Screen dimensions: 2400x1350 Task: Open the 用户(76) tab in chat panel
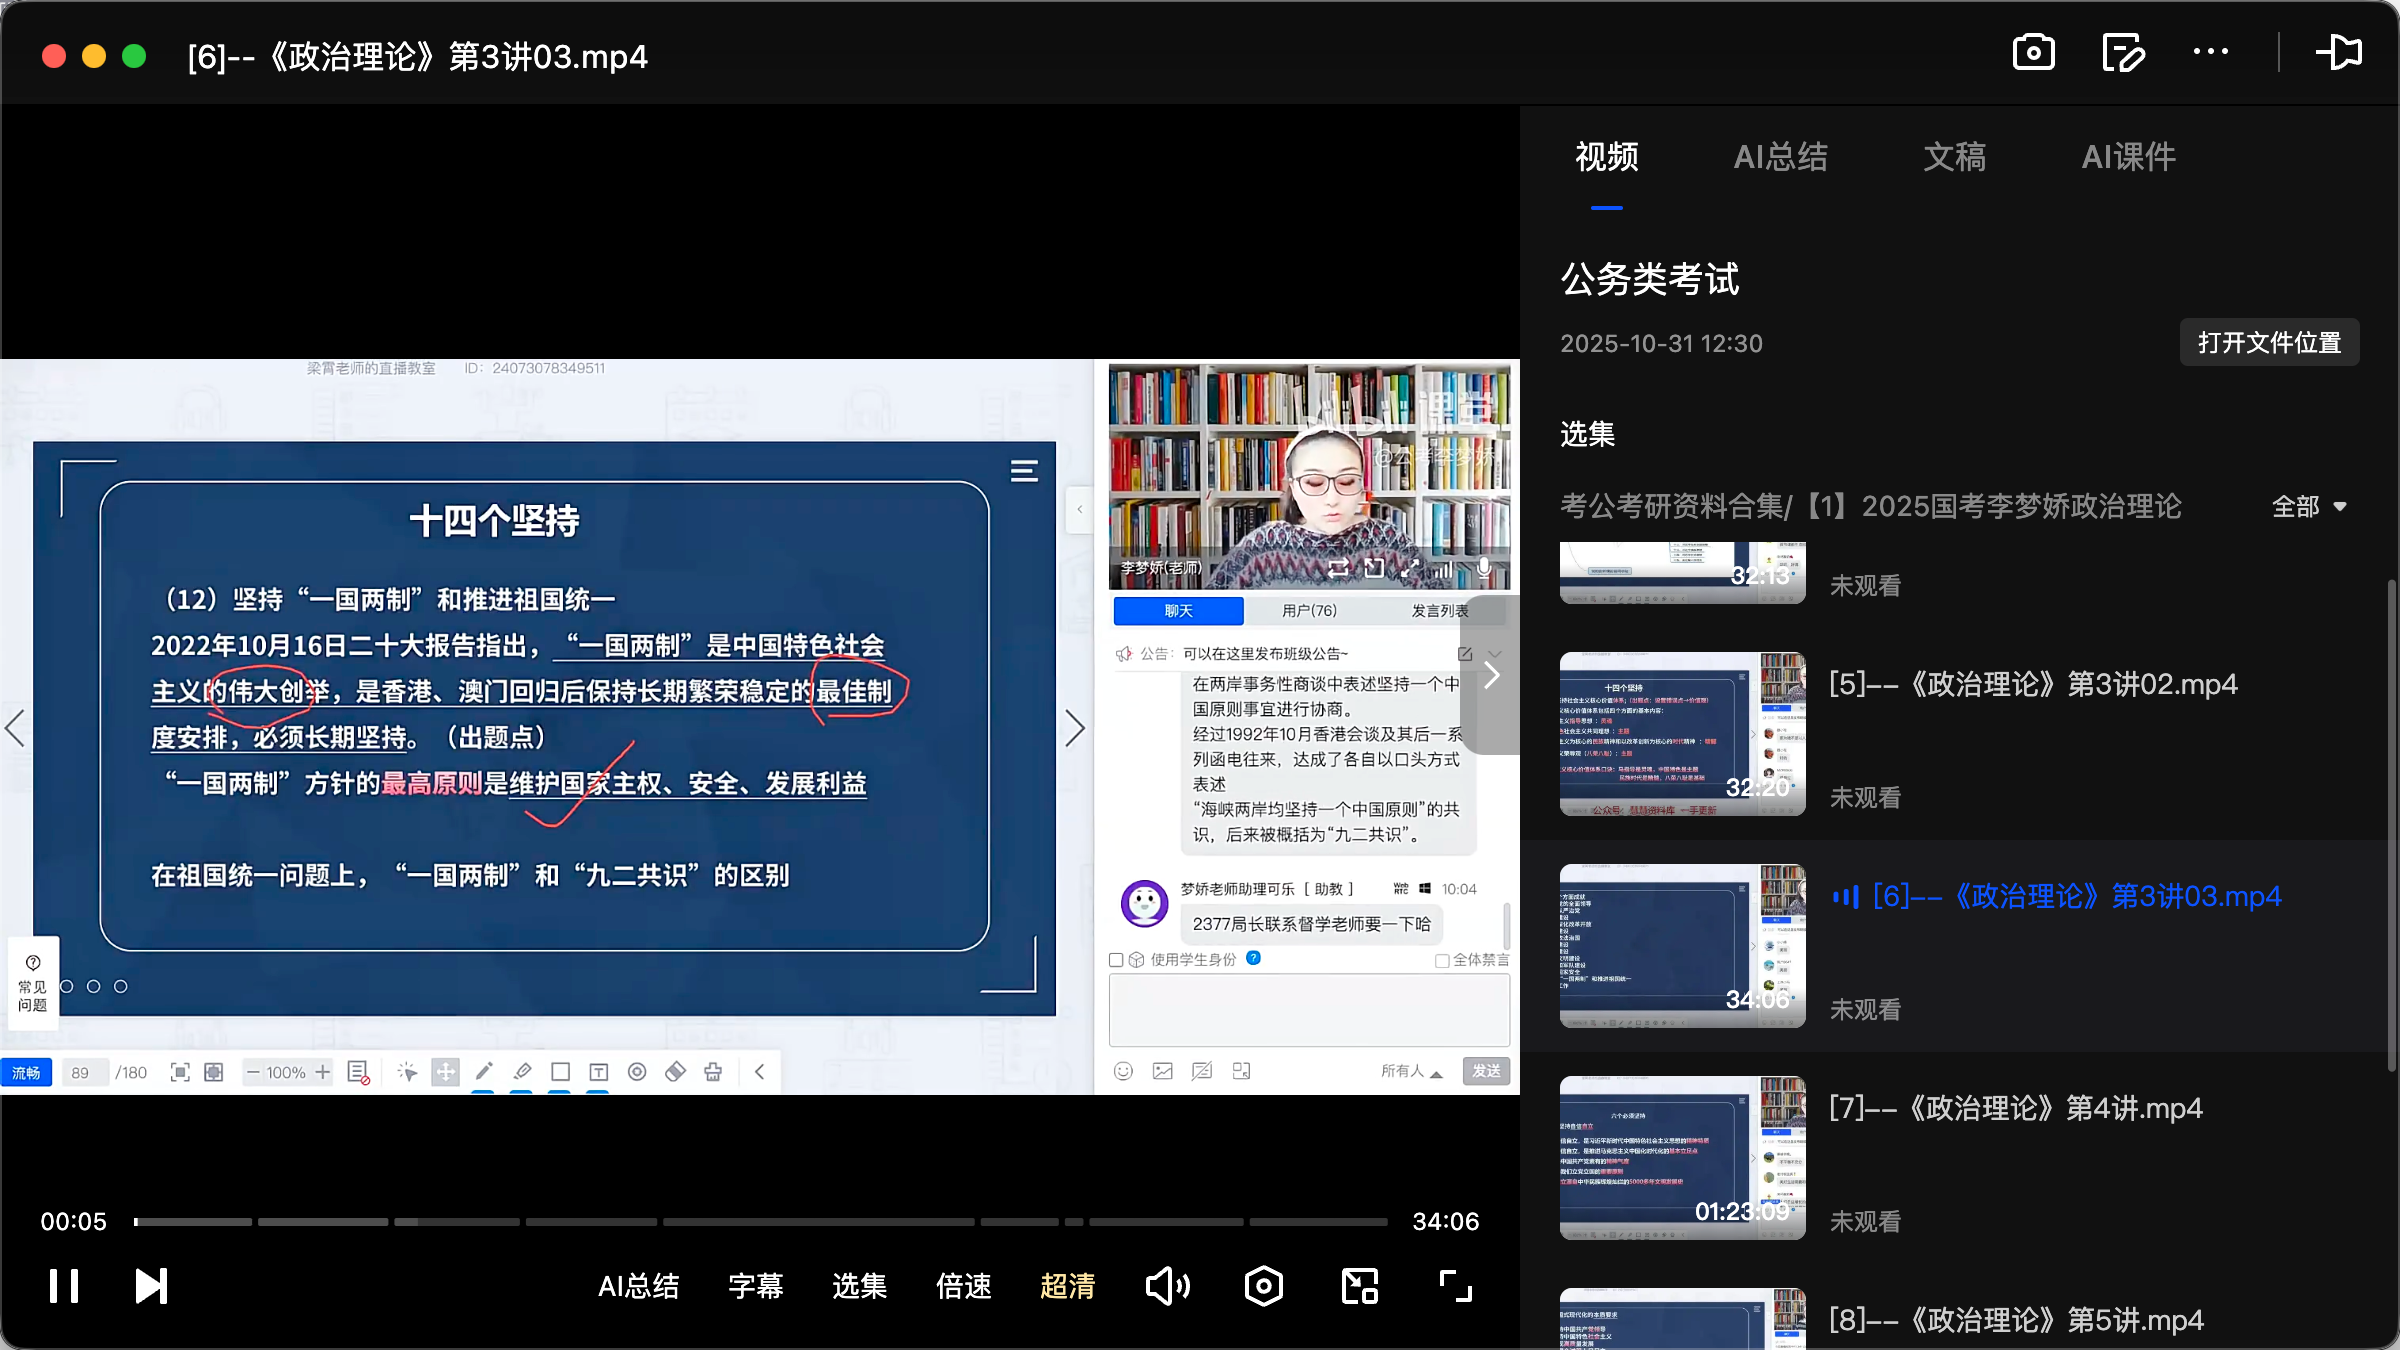[x=1309, y=610]
